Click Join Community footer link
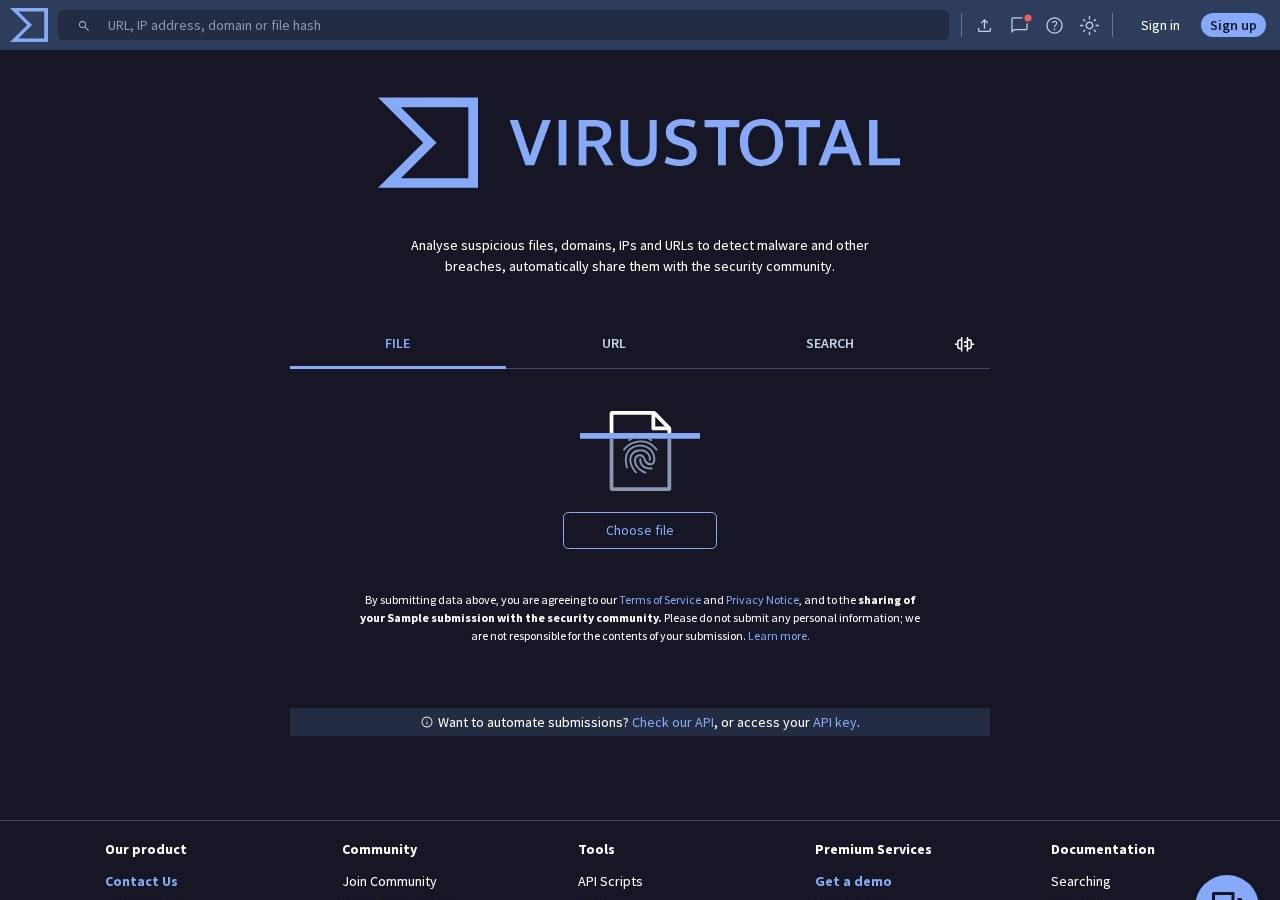The width and height of the screenshot is (1280, 900). [x=389, y=881]
